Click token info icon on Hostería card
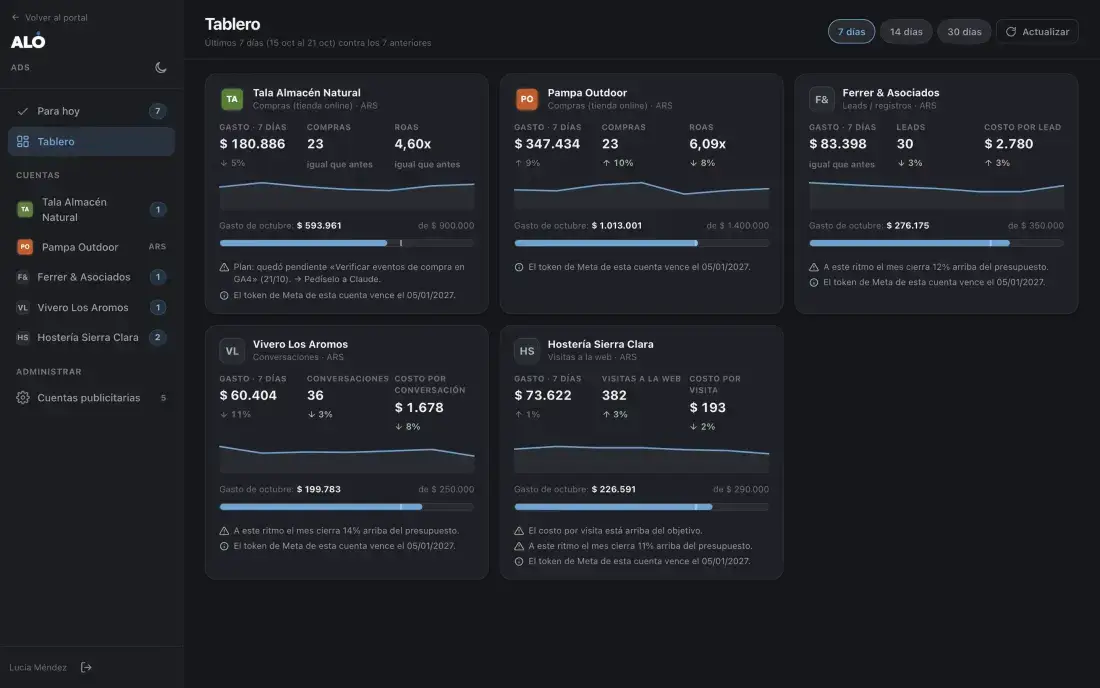The height and width of the screenshot is (688, 1100). (519, 561)
